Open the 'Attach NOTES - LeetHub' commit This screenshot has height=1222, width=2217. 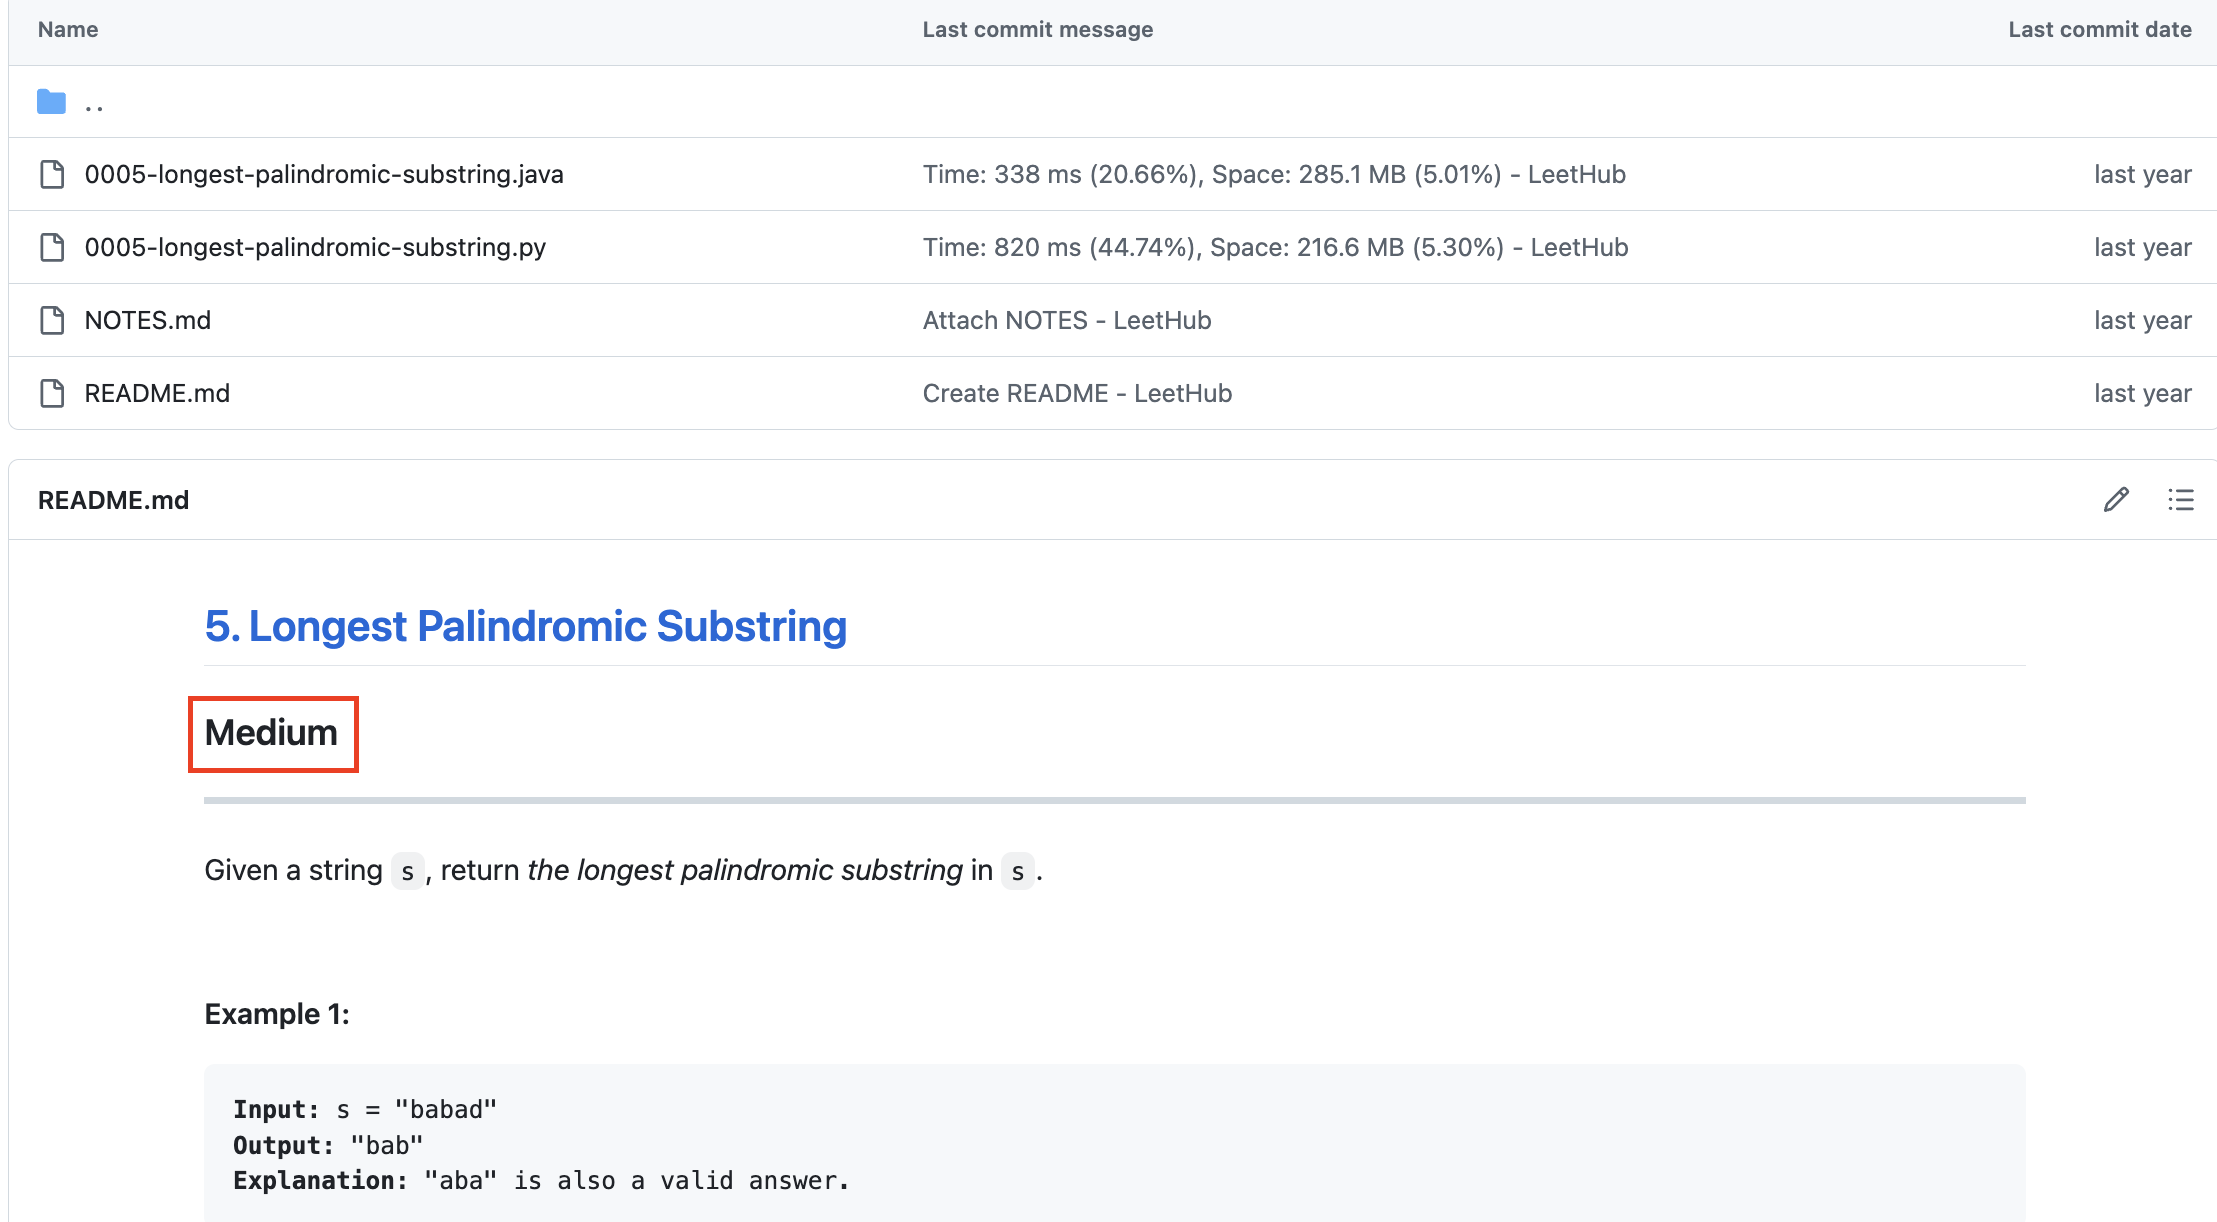pos(1066,320)
